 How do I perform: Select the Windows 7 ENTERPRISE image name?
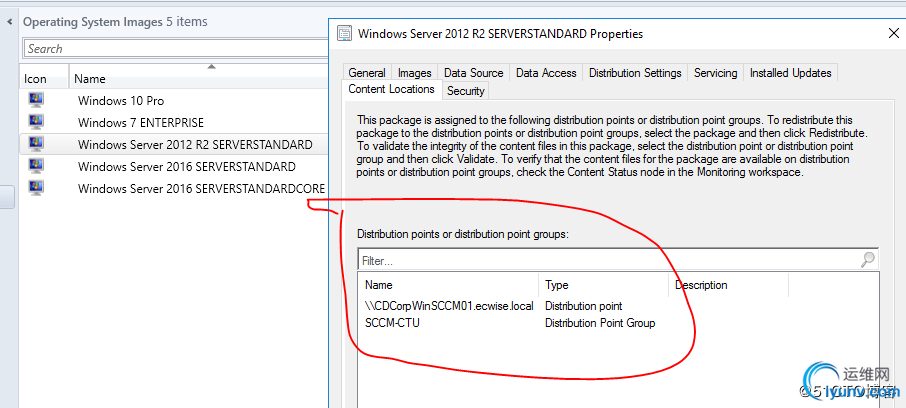pos(140,123)
